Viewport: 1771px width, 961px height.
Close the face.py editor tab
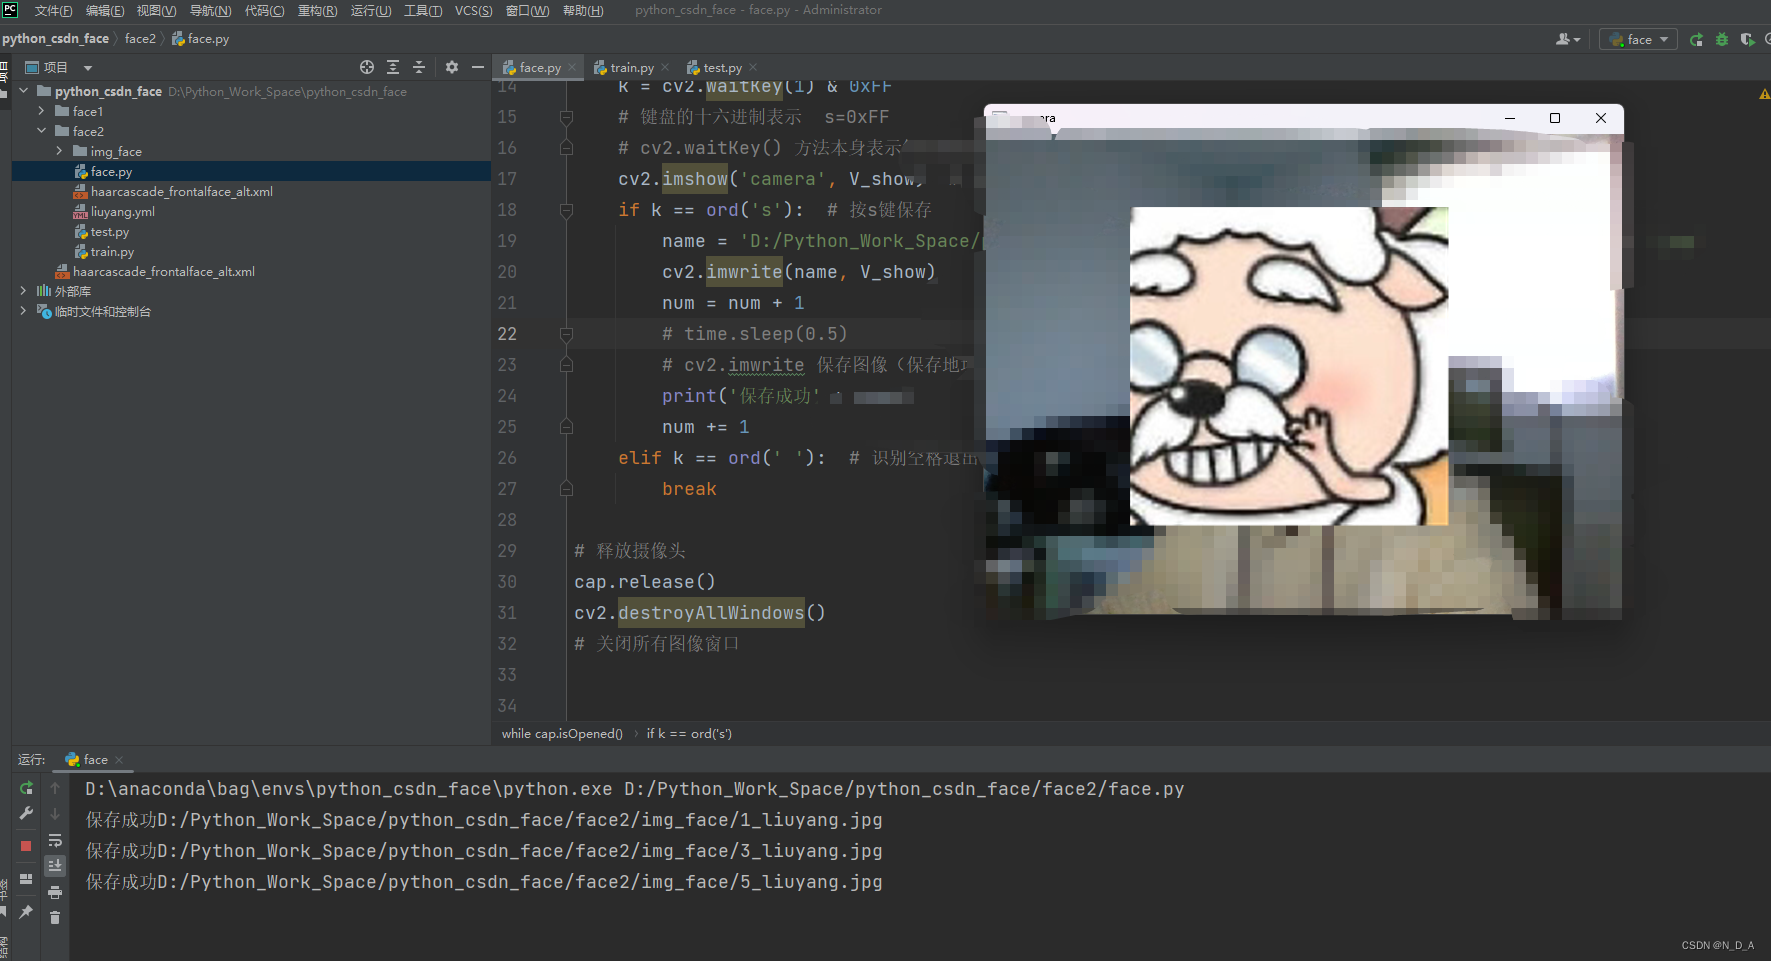(572, 67)
